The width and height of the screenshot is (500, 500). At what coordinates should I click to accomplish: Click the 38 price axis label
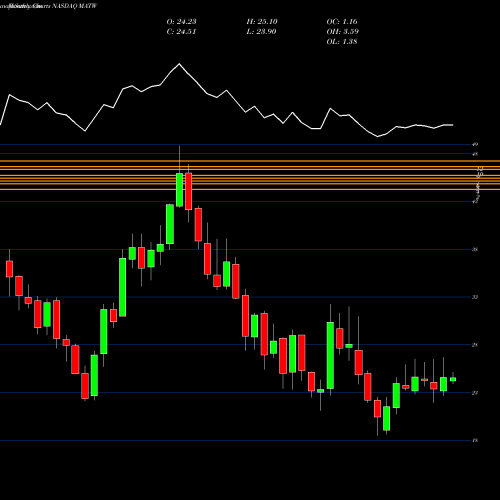475,249
